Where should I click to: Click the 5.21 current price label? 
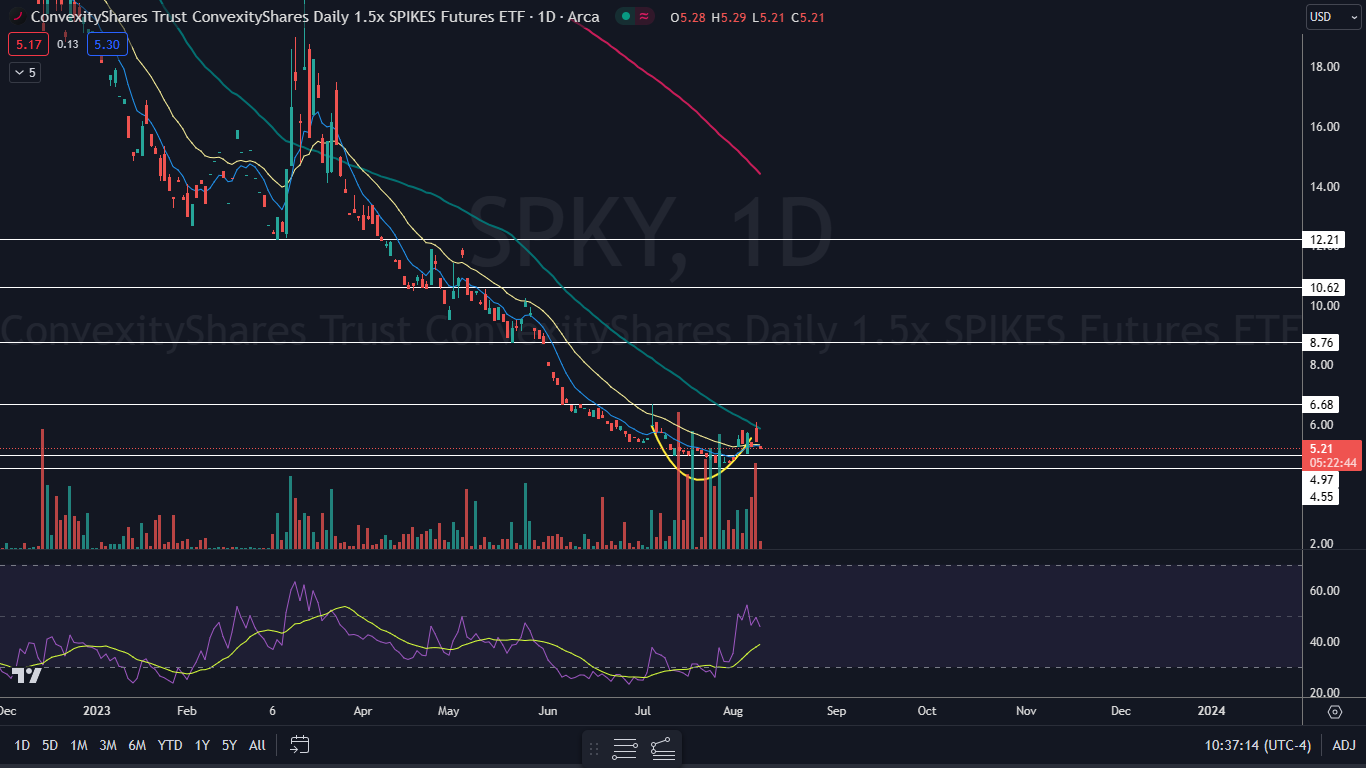point(1320,449)
